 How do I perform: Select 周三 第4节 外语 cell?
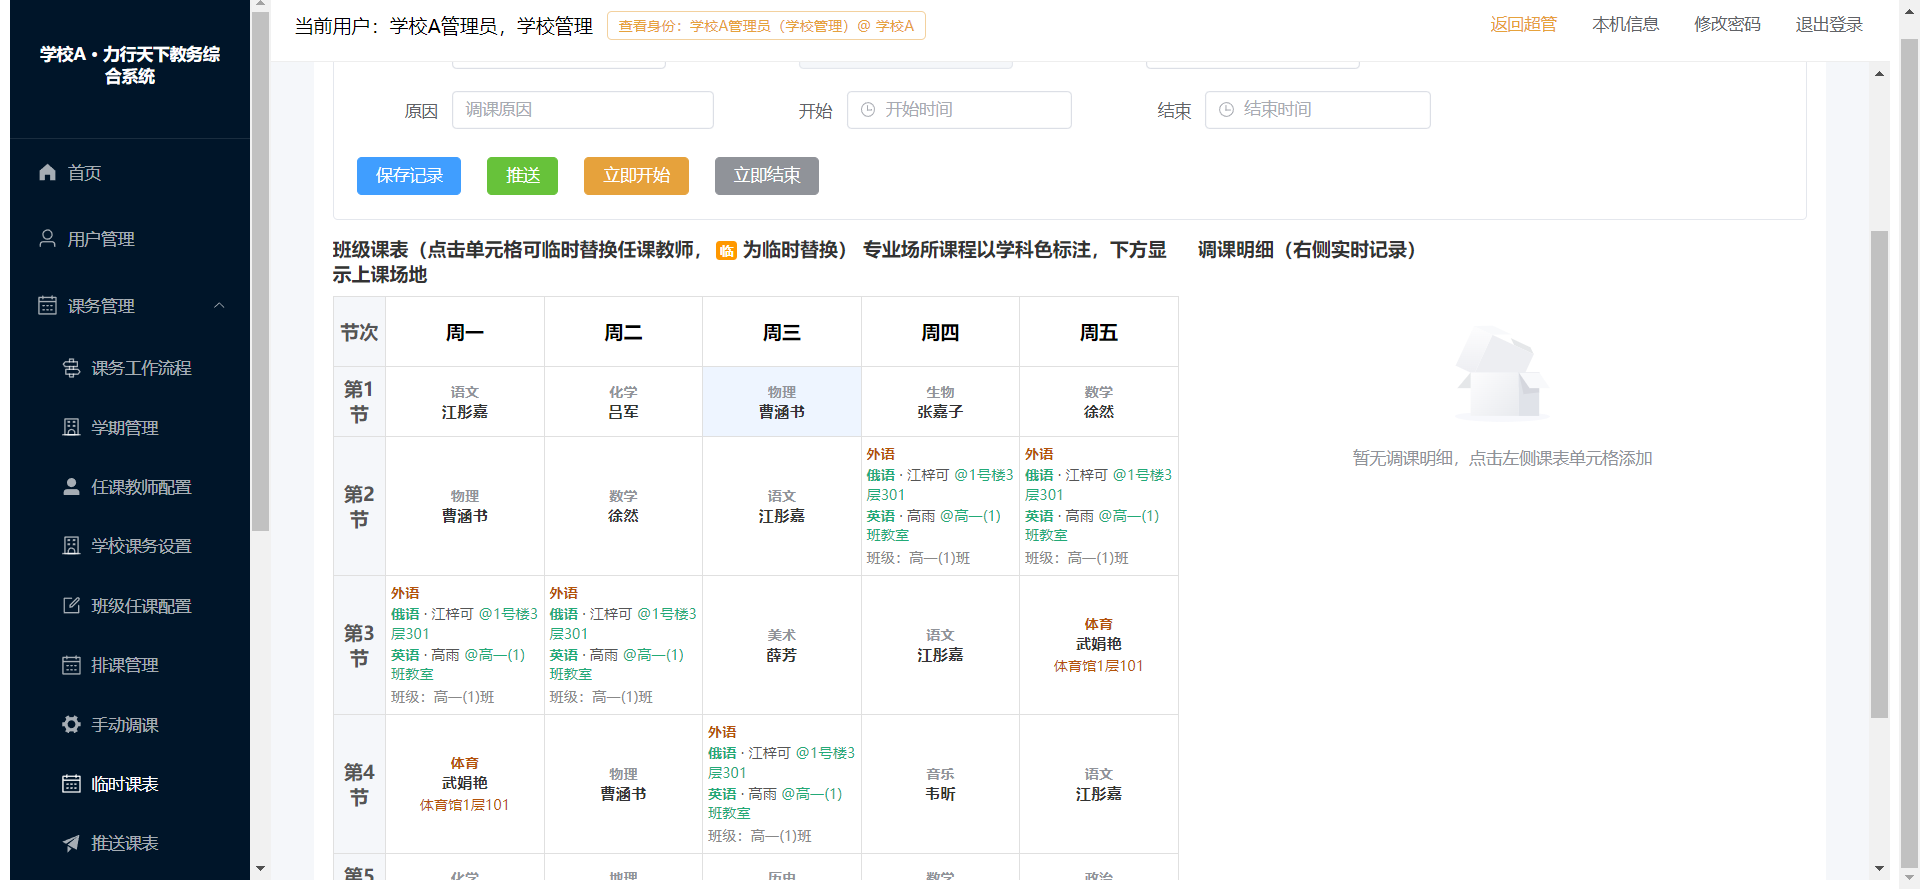[x=782, y=784]
